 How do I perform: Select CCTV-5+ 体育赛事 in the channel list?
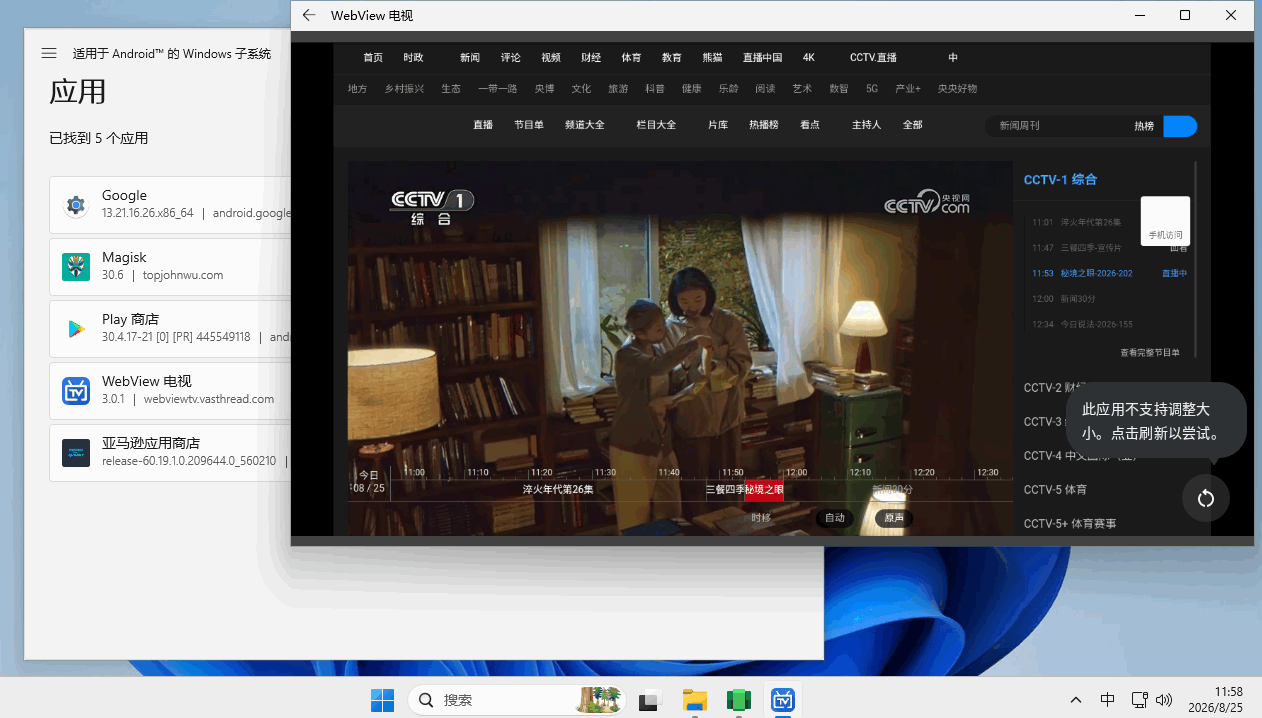(x=1070, y=524)
